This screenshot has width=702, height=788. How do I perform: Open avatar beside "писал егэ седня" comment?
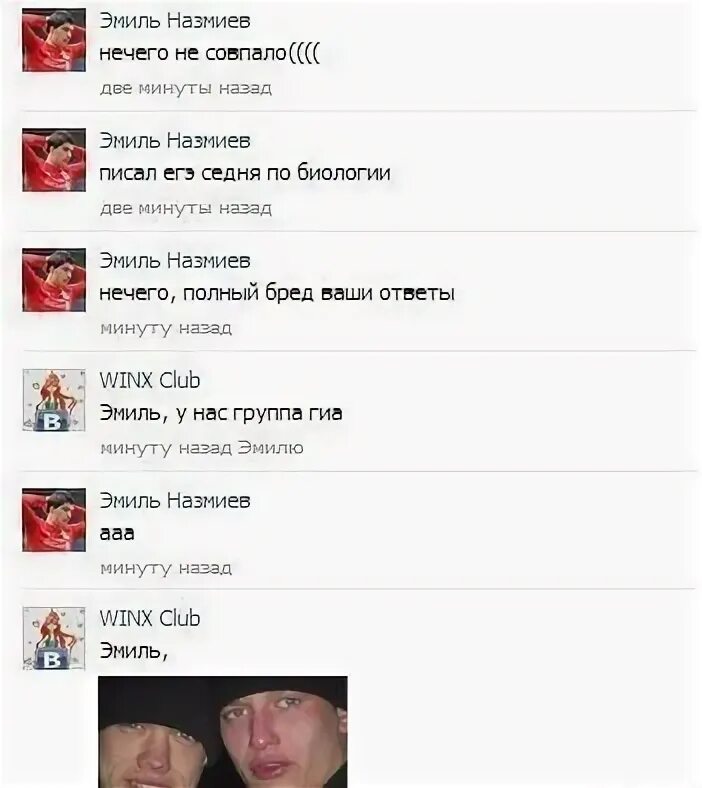coord(54,160)
